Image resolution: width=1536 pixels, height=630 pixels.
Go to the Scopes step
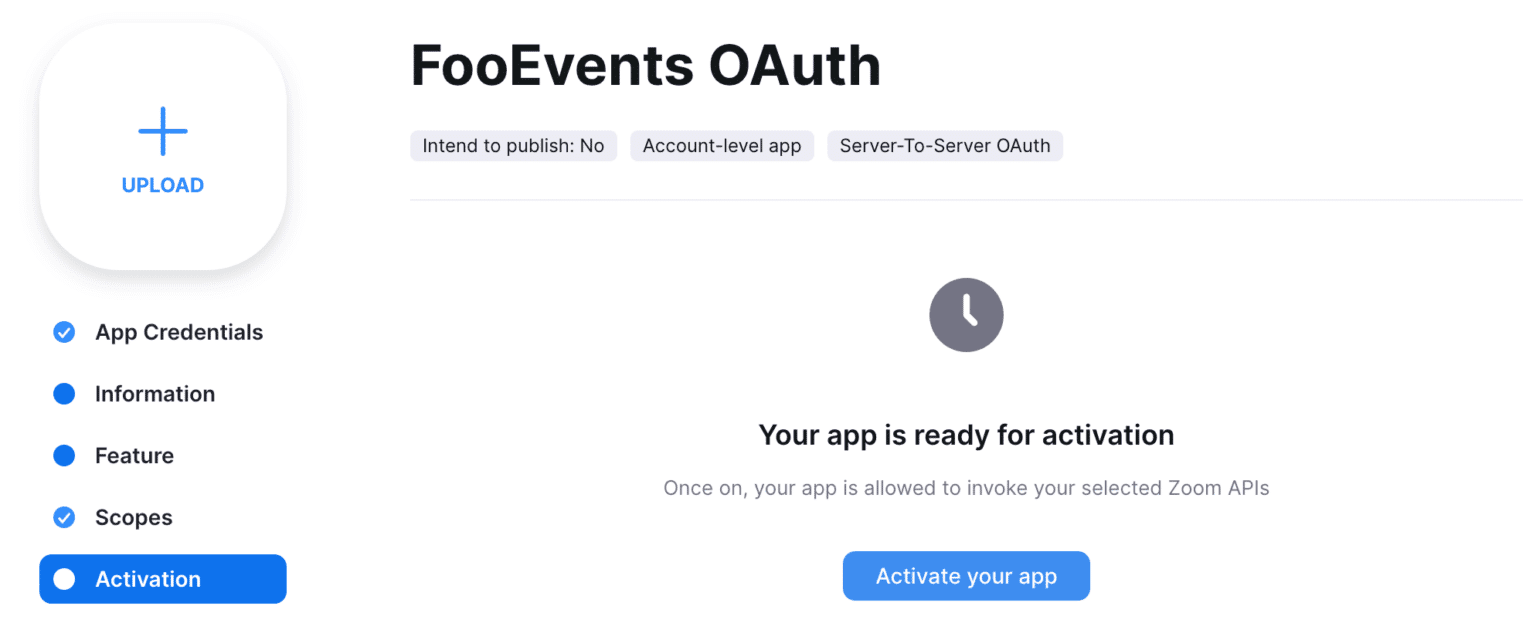pos(133,517)
